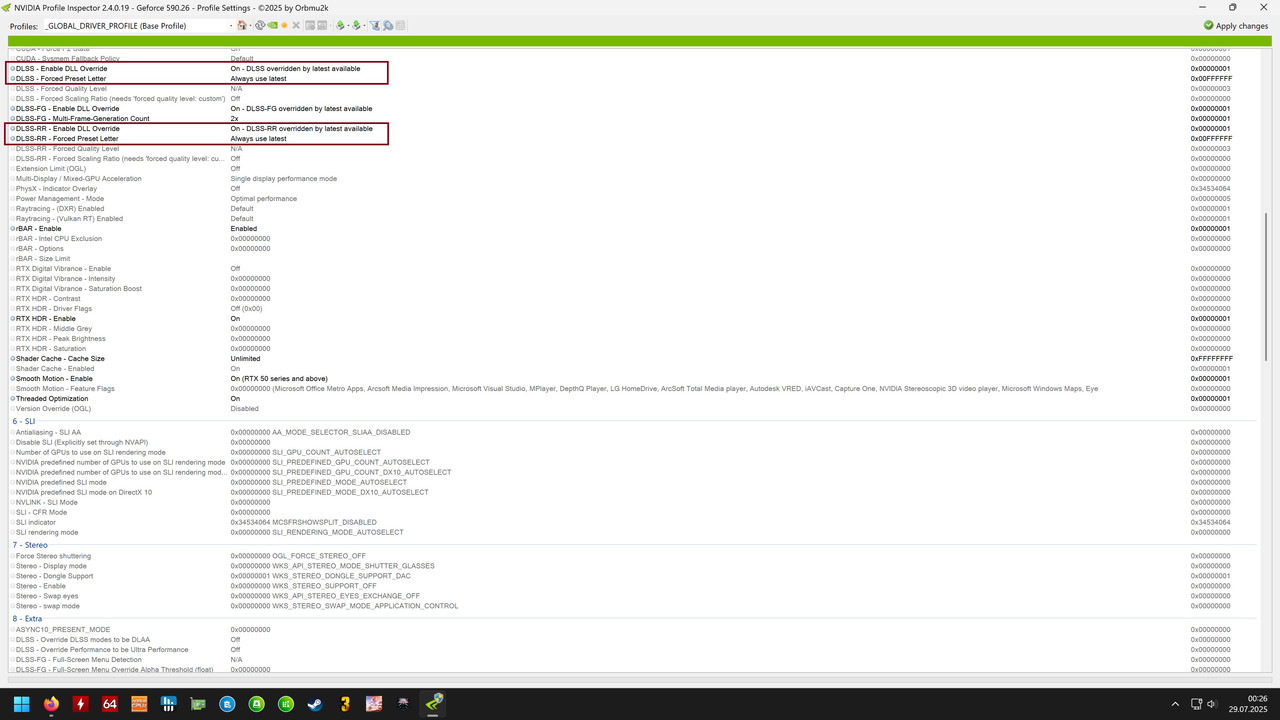Screen dimensions: 1280x720
Task: Click the speaker volume icon in the tray
Action: [1212, 704]
